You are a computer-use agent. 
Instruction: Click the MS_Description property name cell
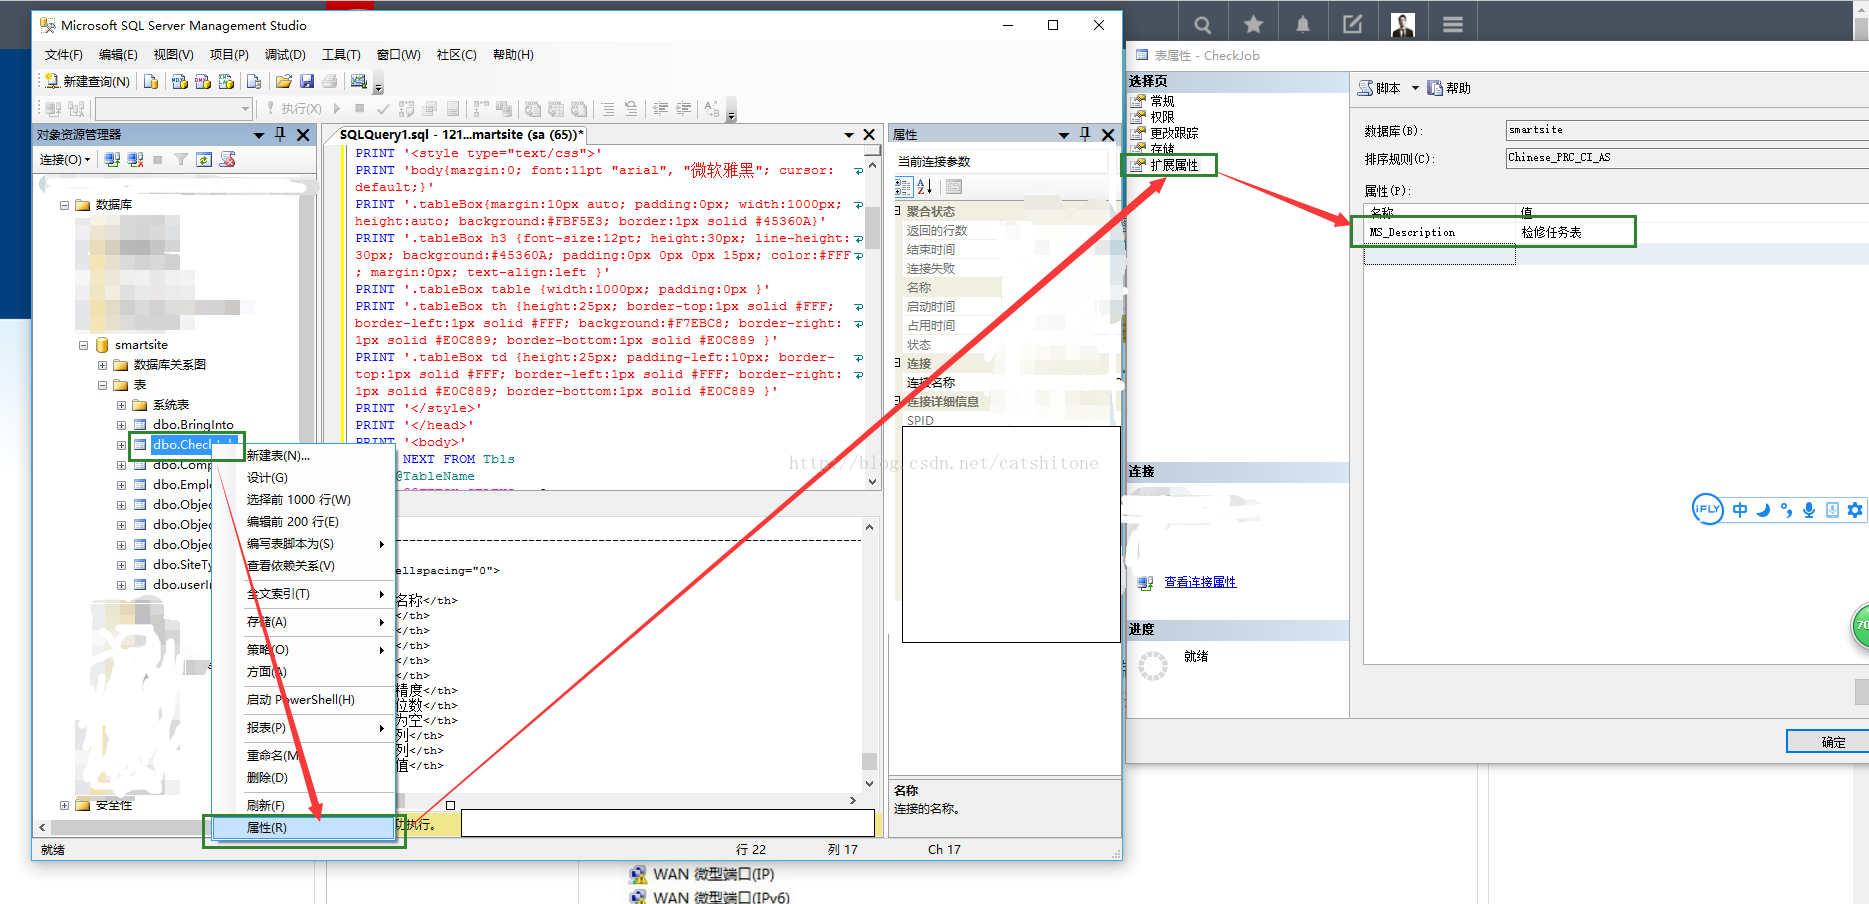pos(1440,232)
